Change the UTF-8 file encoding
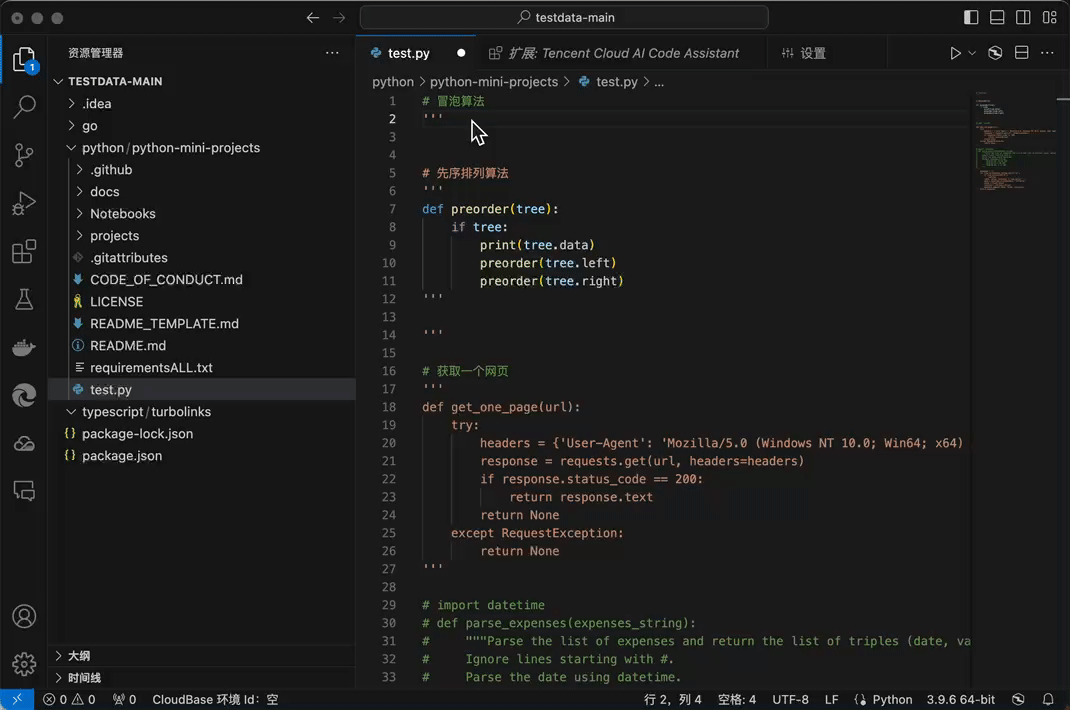Image resolution: width=1070 pixels, height=710 pixels. click(x=790, y=699)
